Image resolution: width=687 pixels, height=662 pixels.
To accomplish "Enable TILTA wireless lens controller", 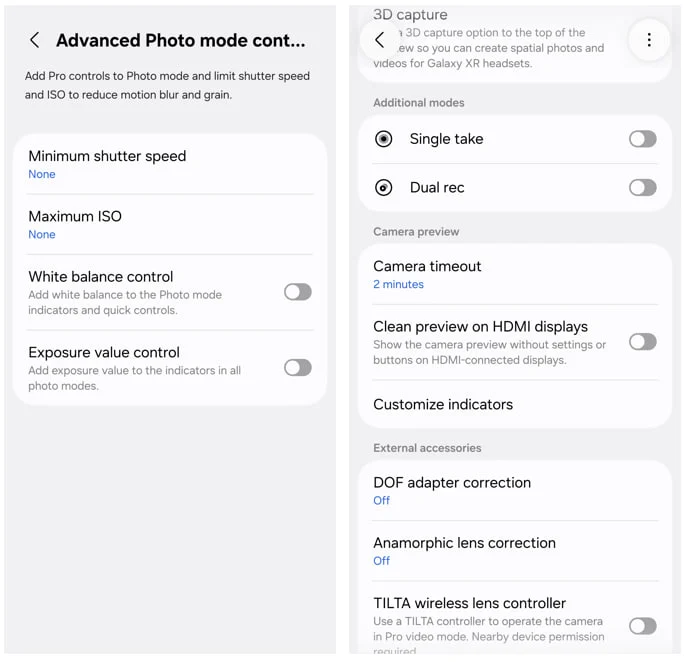I will coord(642,626).
